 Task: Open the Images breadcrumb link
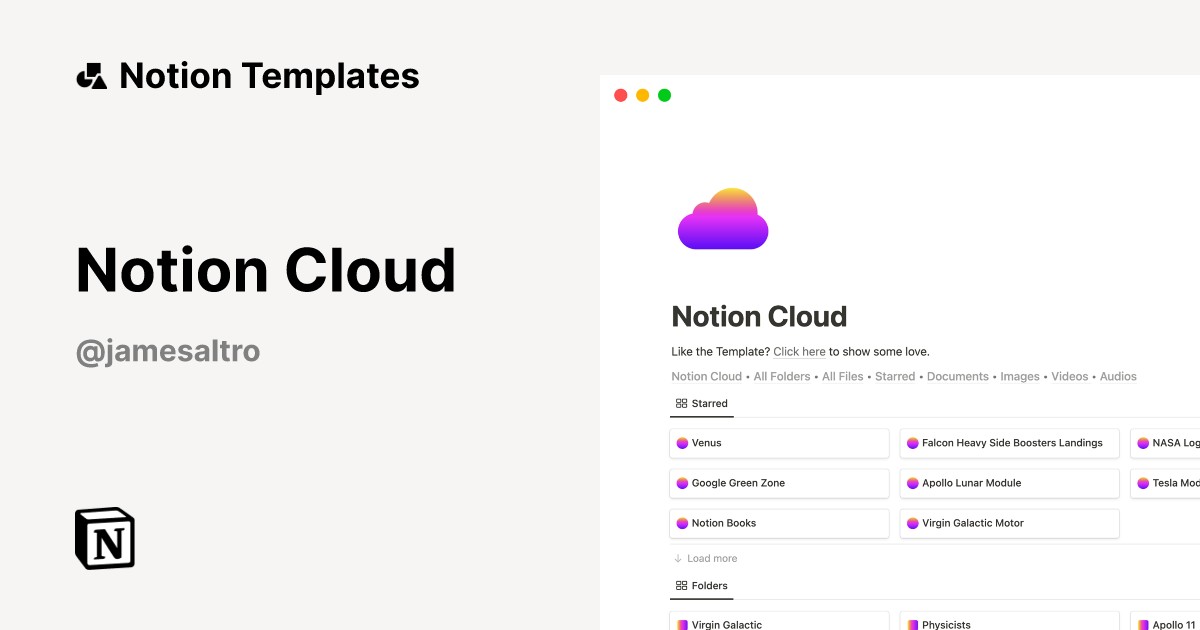tap(1020, 376)
